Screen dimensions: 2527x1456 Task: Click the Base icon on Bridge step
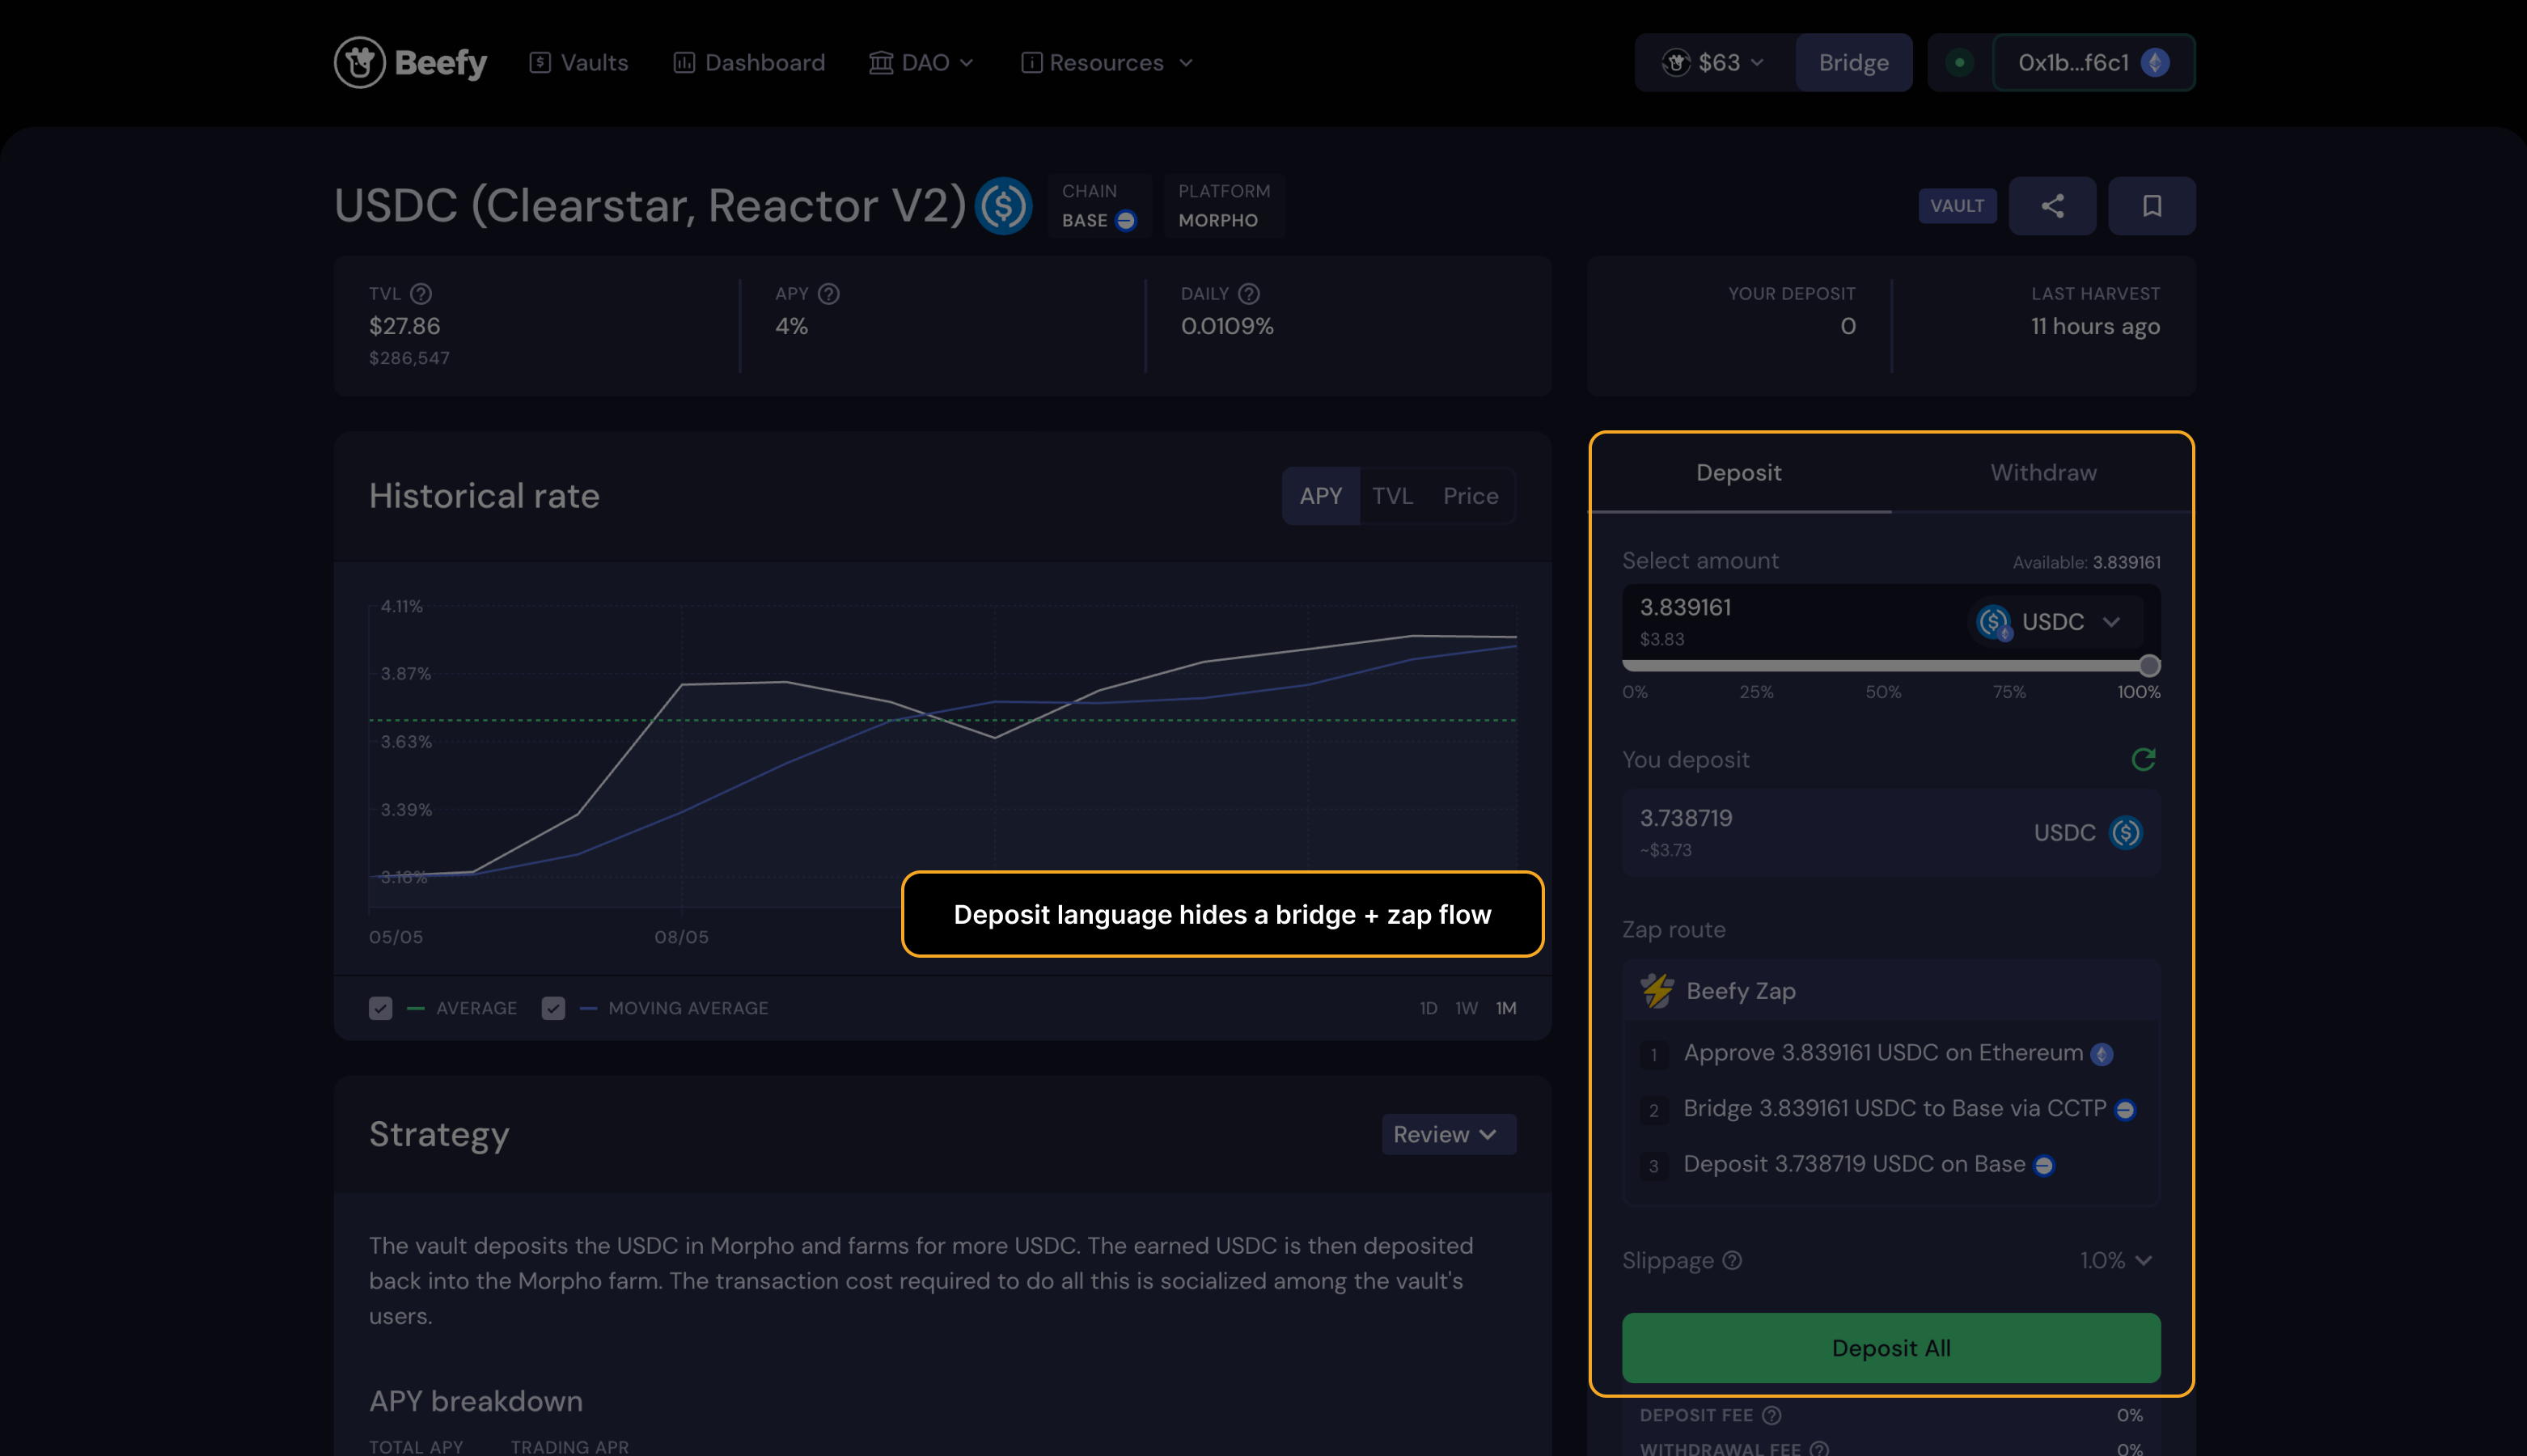point(2124,1110)
